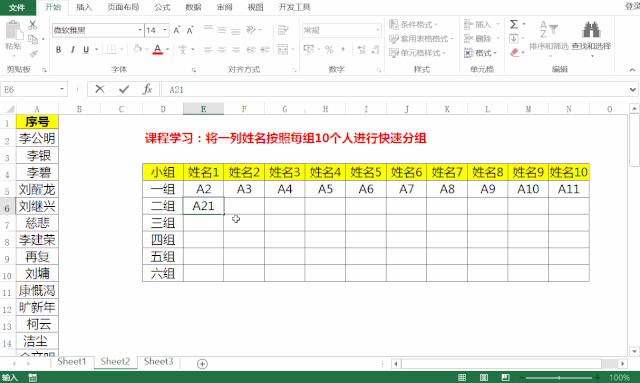Switch to the Page Layout tab

point(123,7)
